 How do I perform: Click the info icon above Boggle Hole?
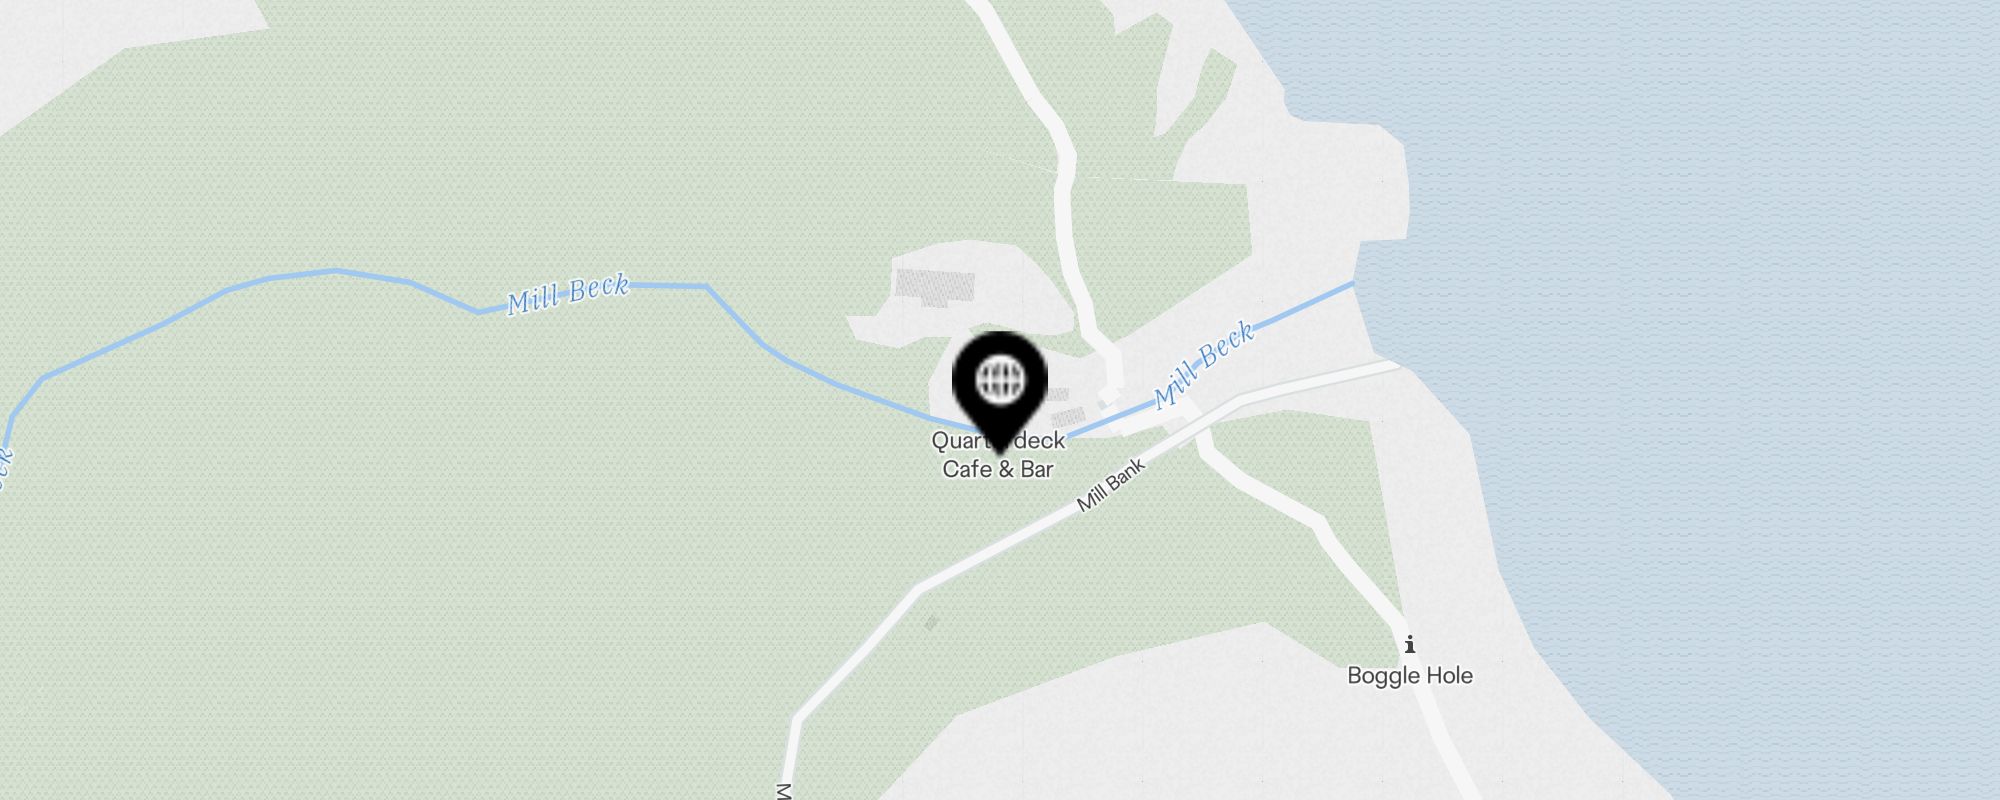click(x=1410, y=644)
